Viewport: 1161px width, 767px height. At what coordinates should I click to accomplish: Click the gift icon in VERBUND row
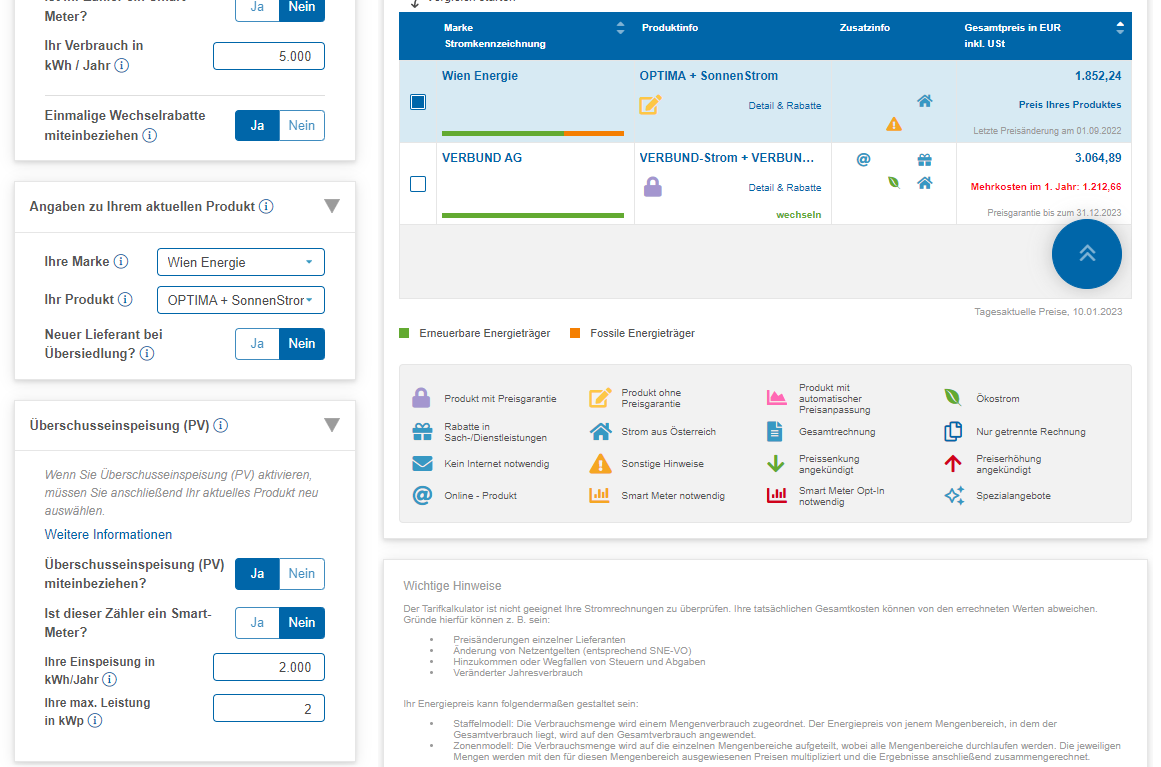point(925,159)
